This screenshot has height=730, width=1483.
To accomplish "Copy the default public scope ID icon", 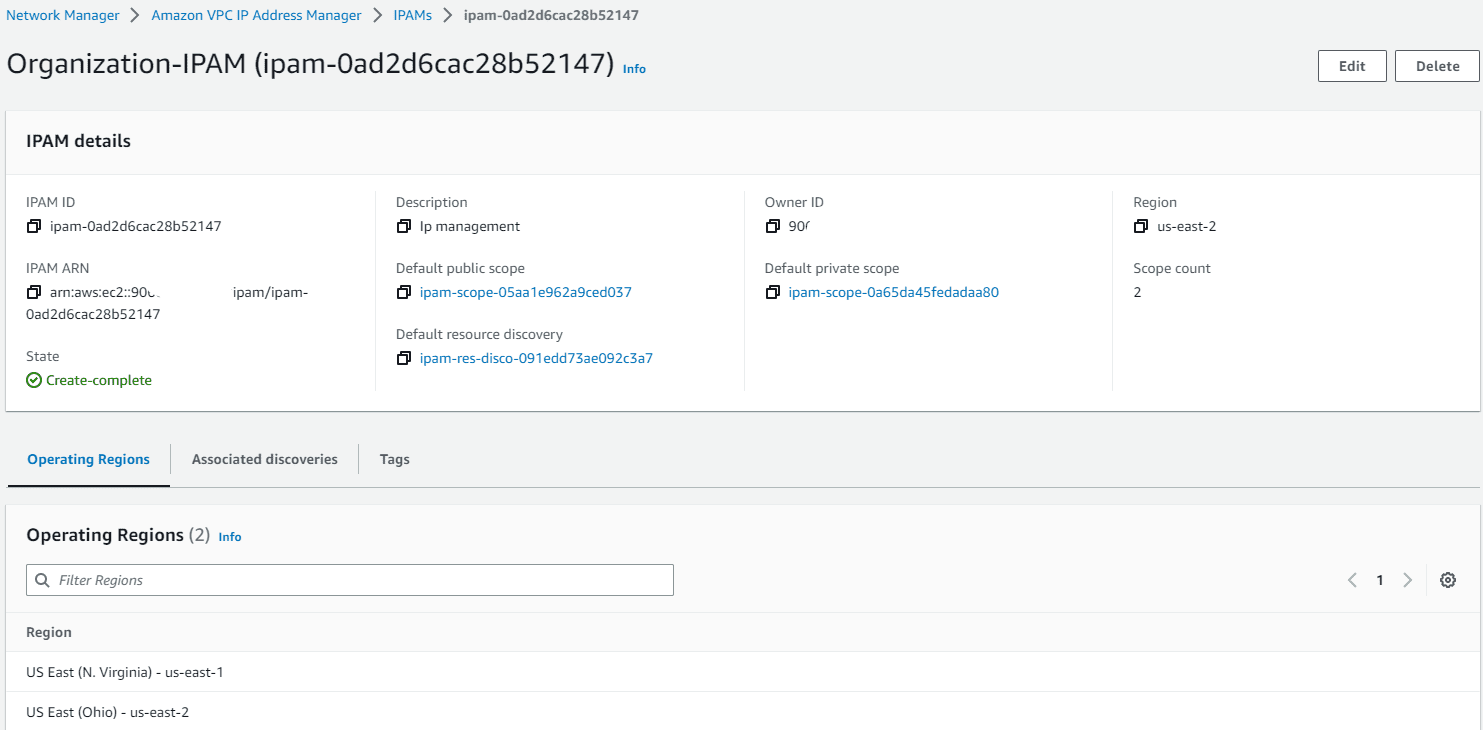I will tap(404, 293).
